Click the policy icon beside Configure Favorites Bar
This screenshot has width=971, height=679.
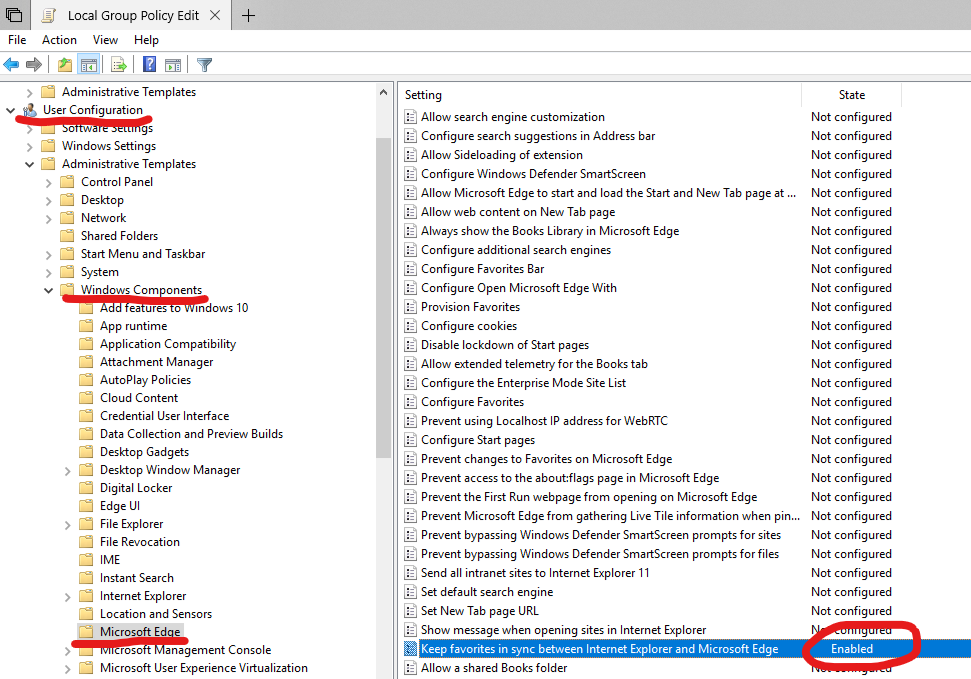point(410,269)
